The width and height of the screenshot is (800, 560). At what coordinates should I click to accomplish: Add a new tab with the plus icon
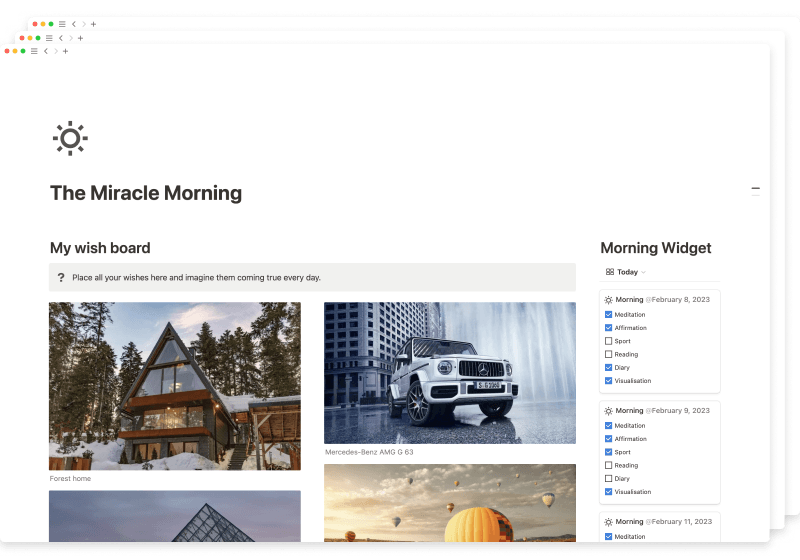(x=65, y=51)
